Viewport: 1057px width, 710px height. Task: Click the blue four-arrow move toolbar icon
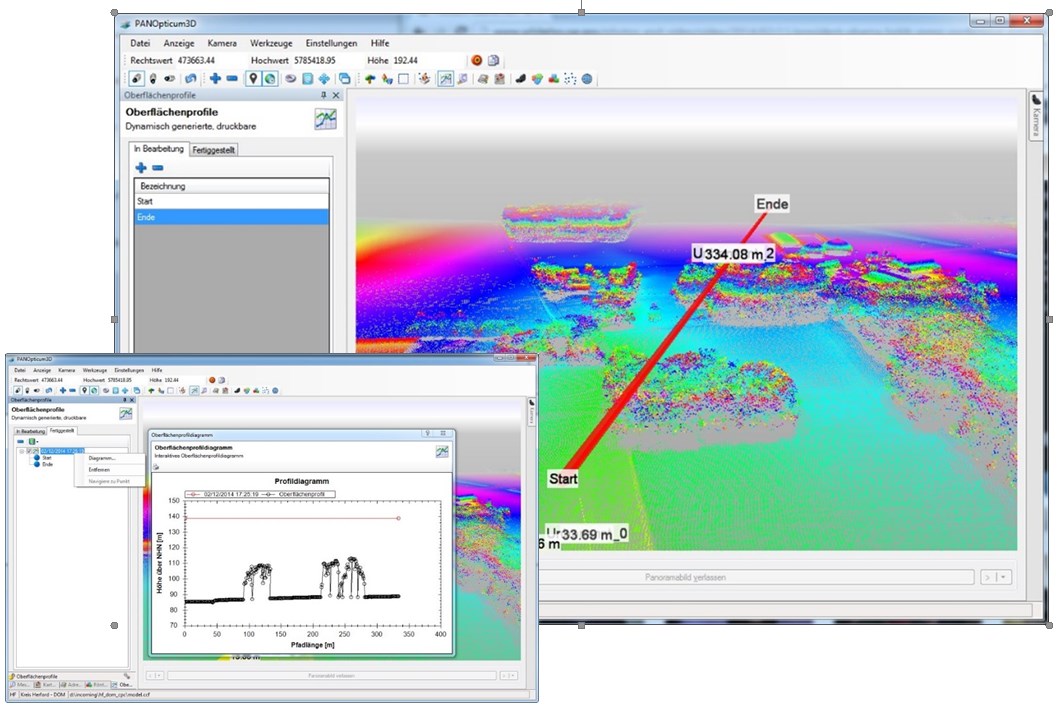tap(324, 79)
